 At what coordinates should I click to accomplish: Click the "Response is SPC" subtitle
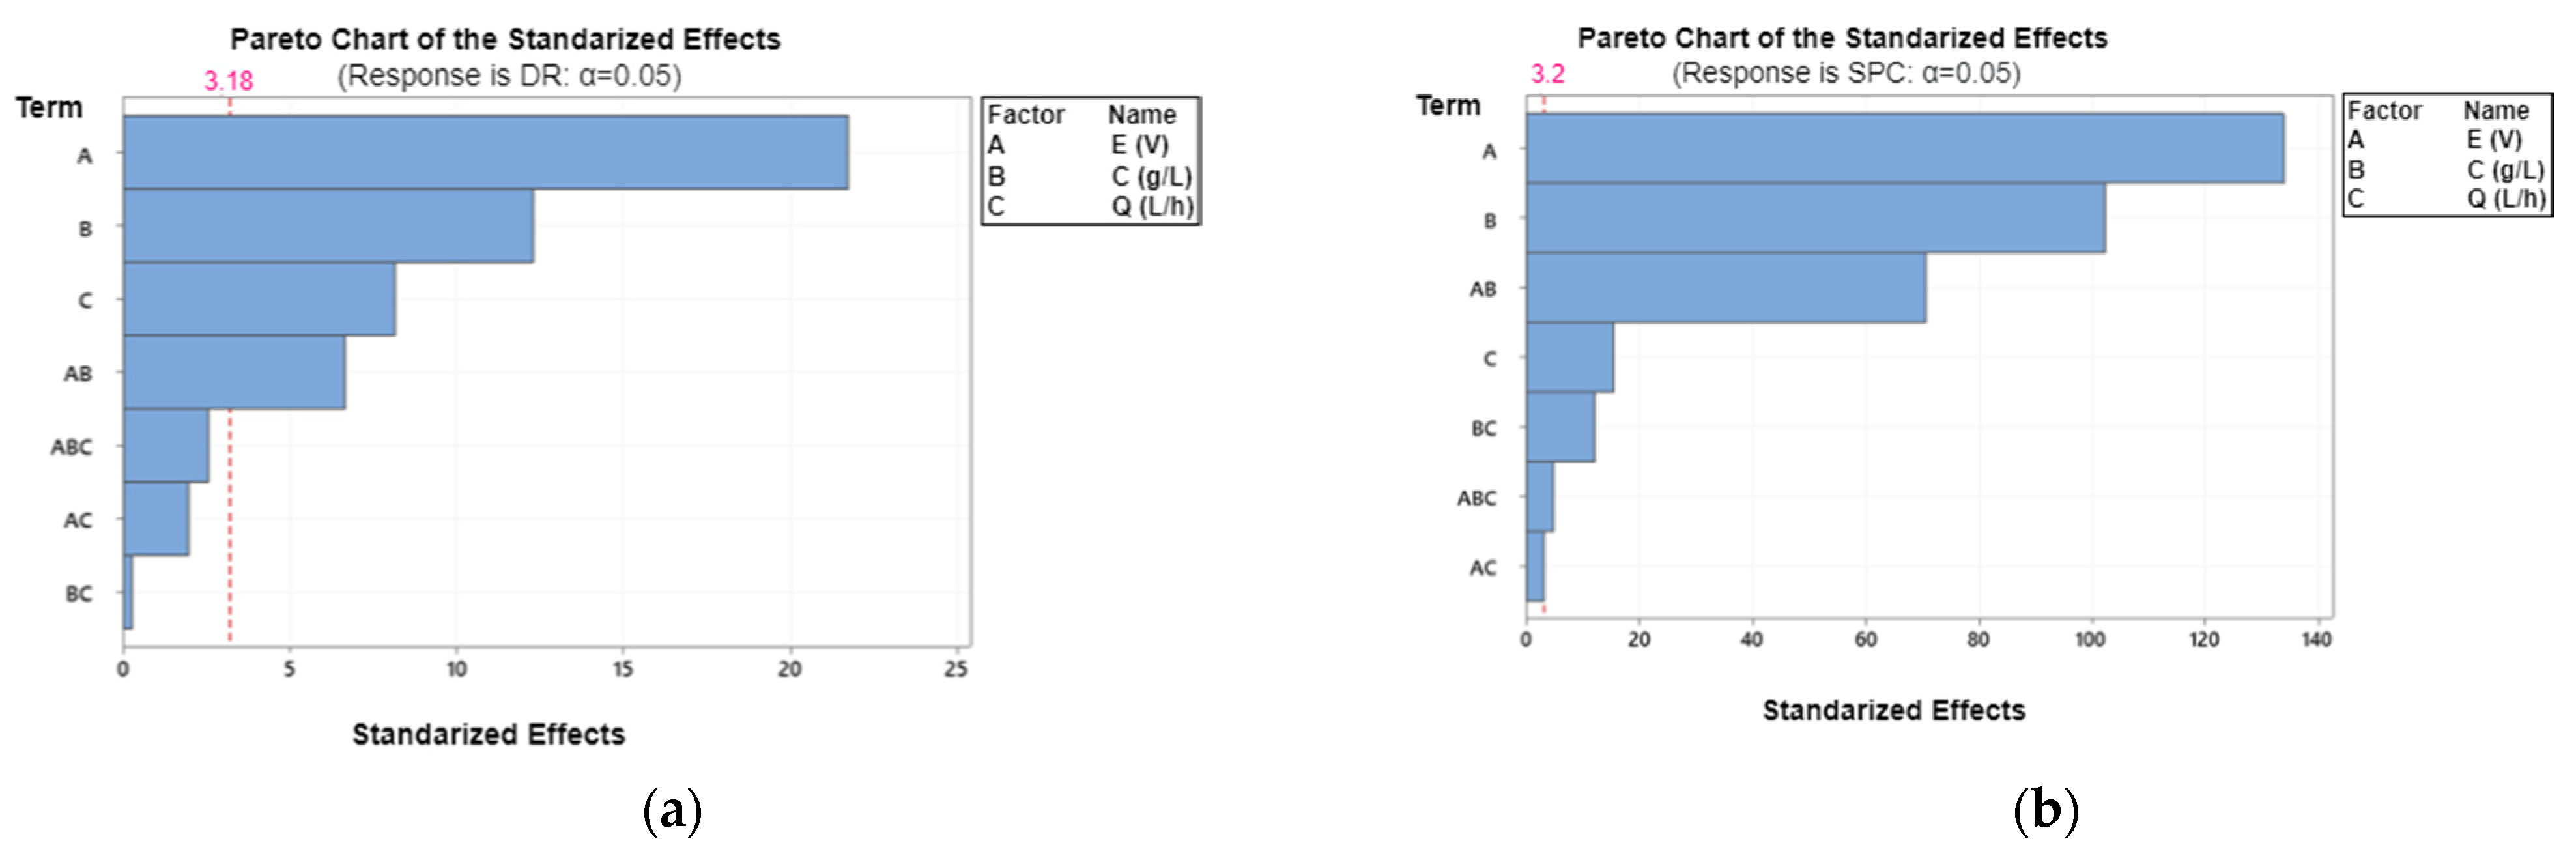point(1845,73)
